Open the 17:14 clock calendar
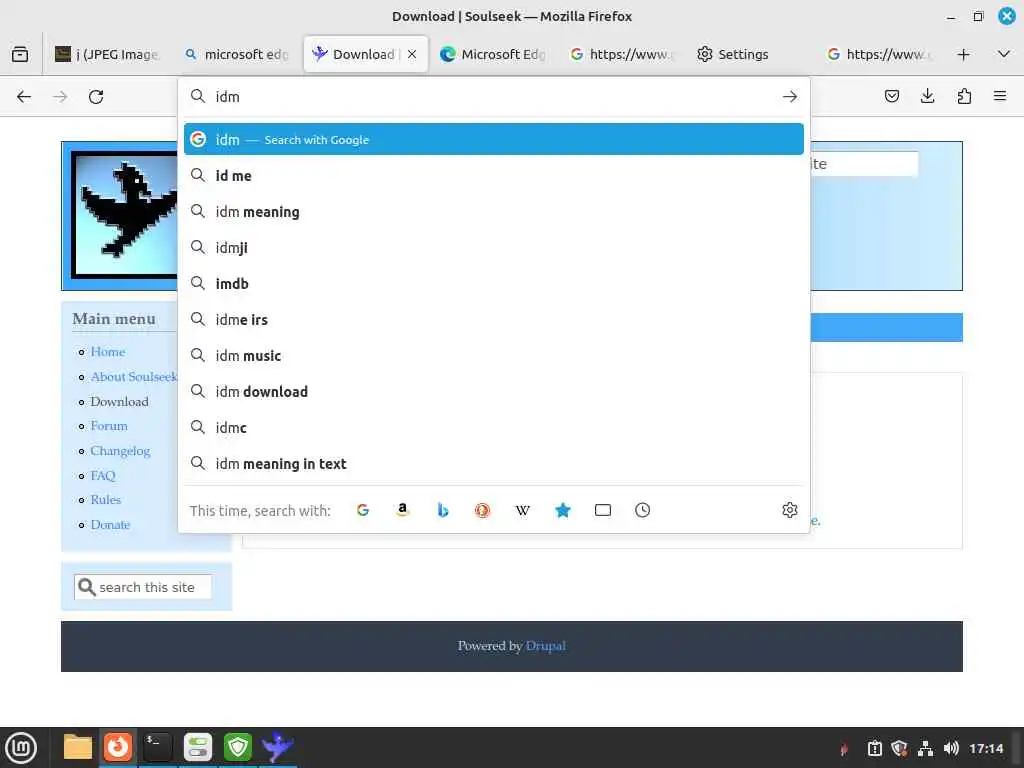Image resolution: width=1024 pixels, height=768 pixels. [986, 748]
